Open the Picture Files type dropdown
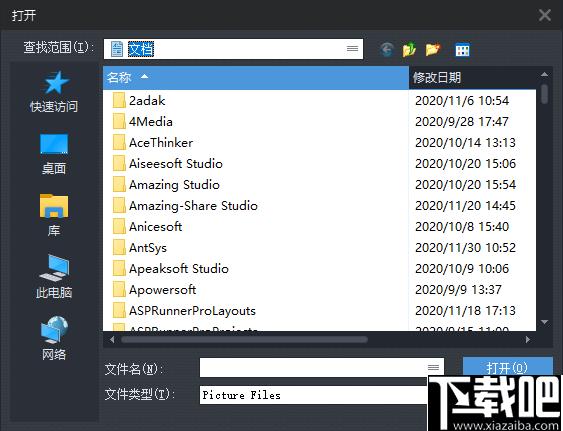This screenshot has height=431, width=563. click(x=313, y=395)
